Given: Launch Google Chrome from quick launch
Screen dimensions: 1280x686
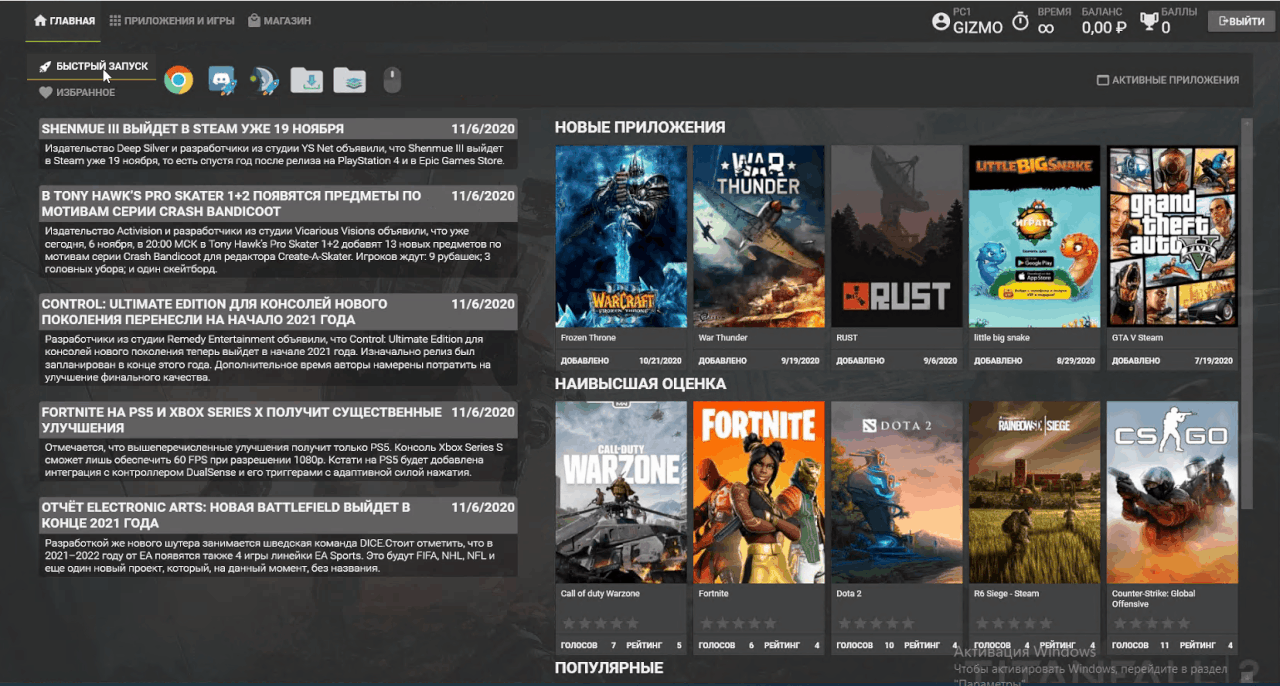Looking at the screenshot, I should point(179,80).
